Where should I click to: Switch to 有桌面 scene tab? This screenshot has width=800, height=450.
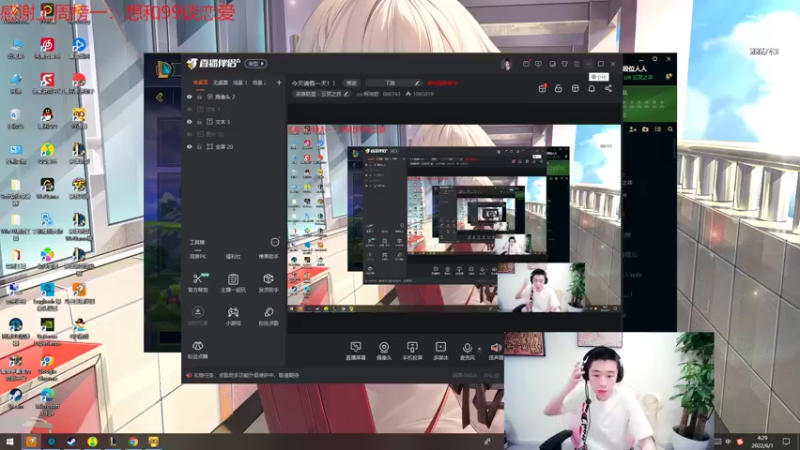click(x=201, y=83)
